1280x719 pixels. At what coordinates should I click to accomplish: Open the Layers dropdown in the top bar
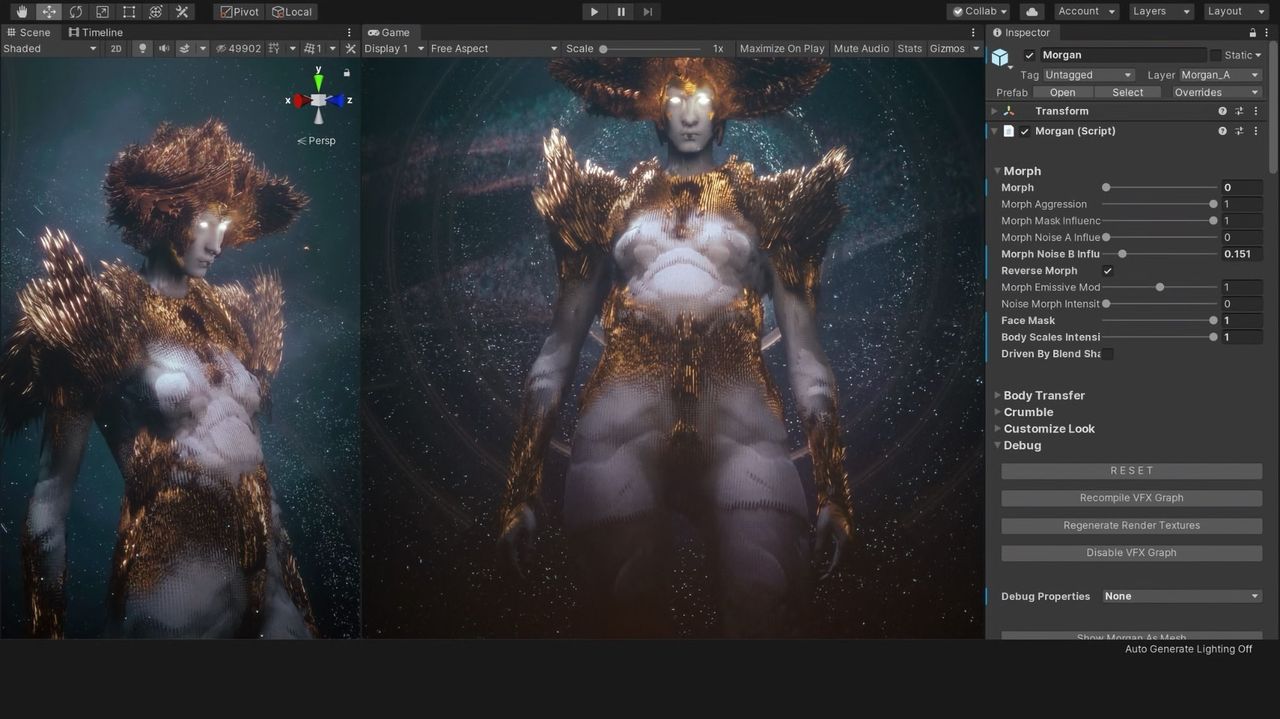1159,11
